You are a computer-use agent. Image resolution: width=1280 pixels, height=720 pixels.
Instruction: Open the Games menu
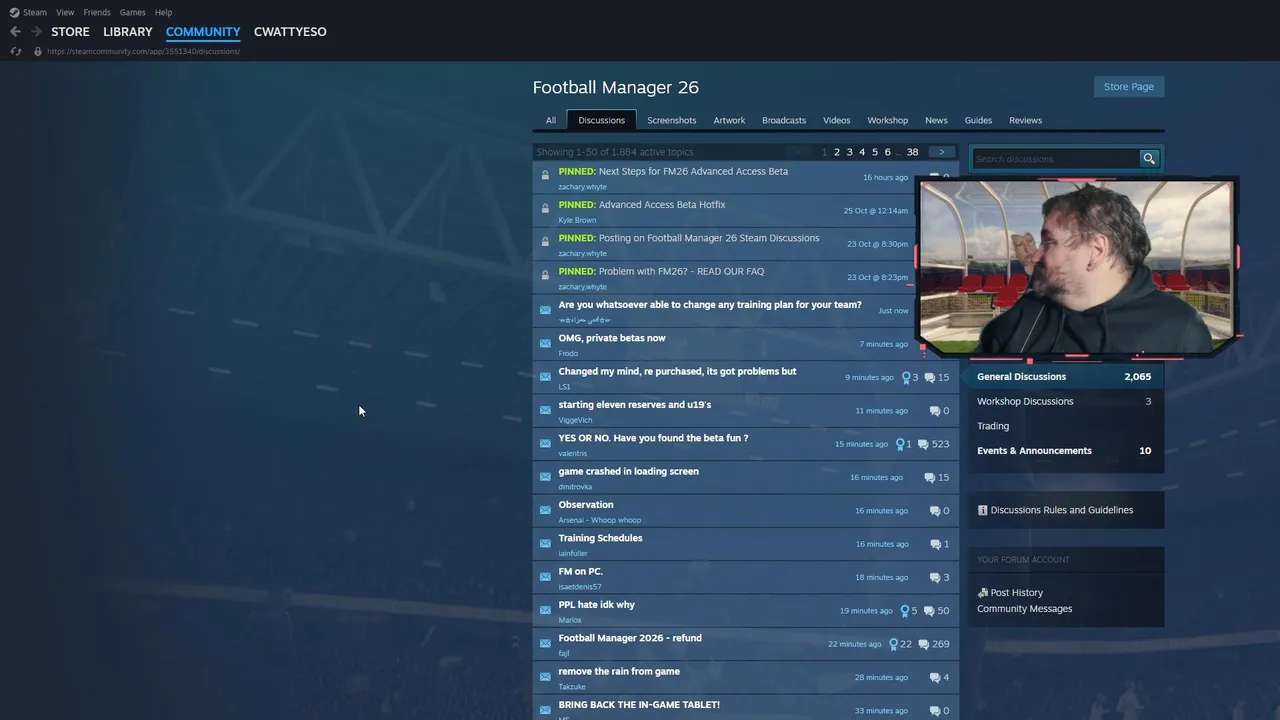pyautogui.click(x=132, y=12)
